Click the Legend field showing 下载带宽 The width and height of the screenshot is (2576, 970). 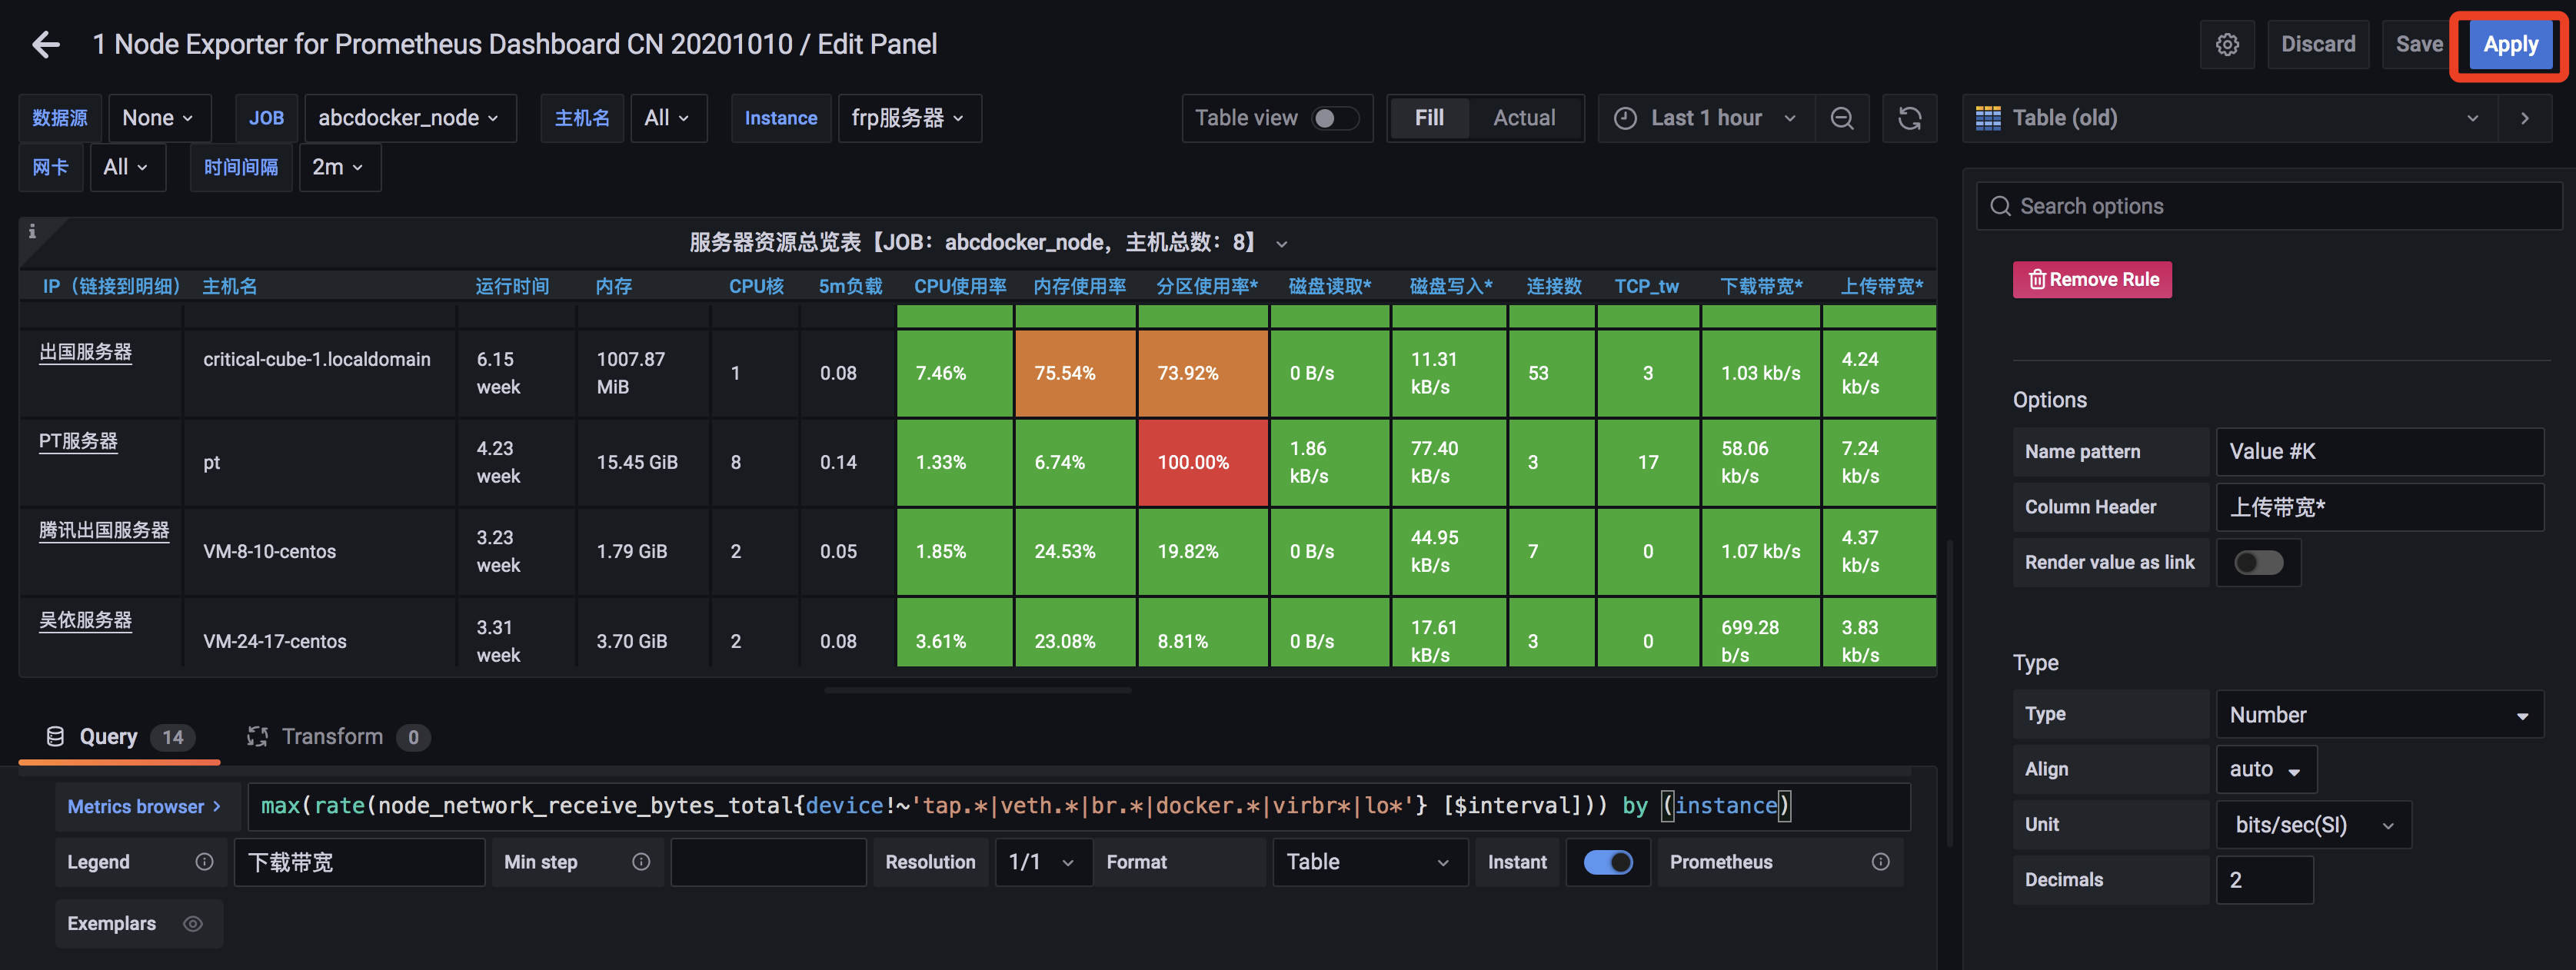coord(359,862)
